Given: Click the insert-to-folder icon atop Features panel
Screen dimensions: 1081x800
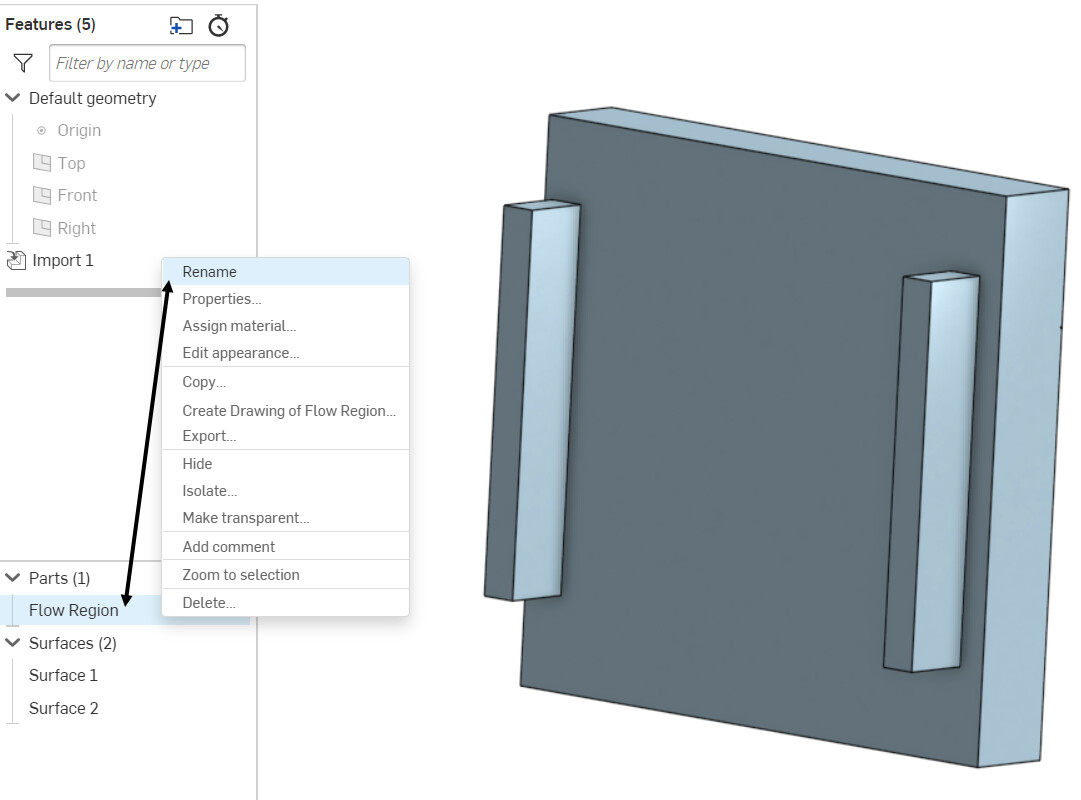Looking at the screenshot, I should coord(182,24).
